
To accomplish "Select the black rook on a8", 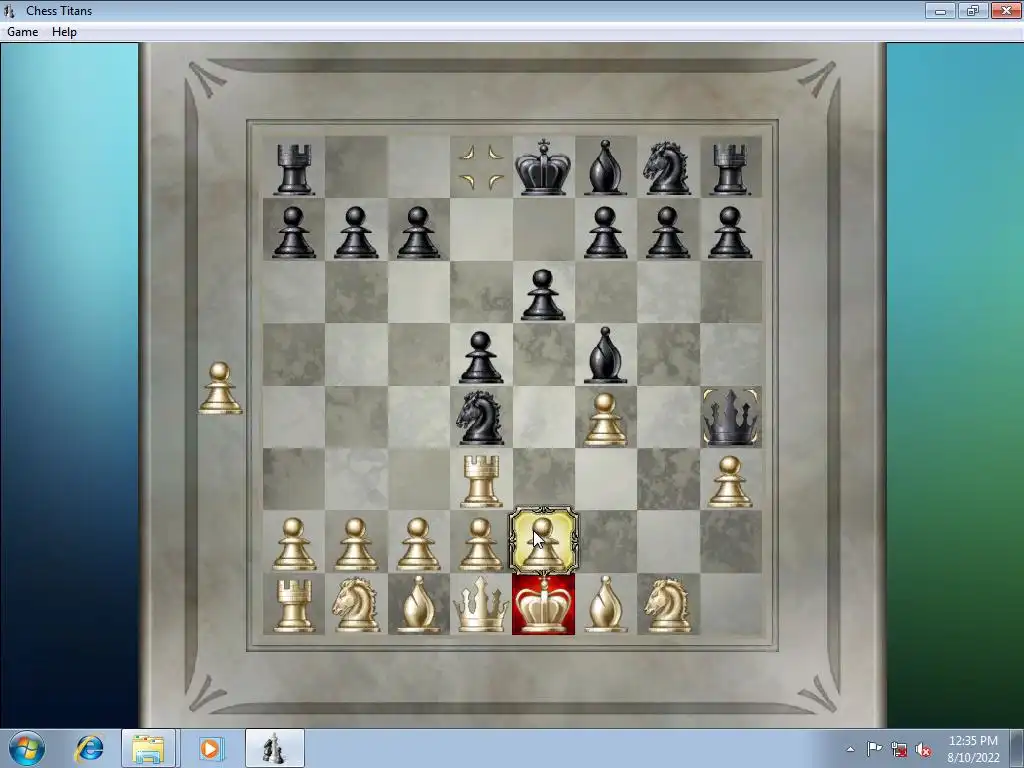I will 294,169.
